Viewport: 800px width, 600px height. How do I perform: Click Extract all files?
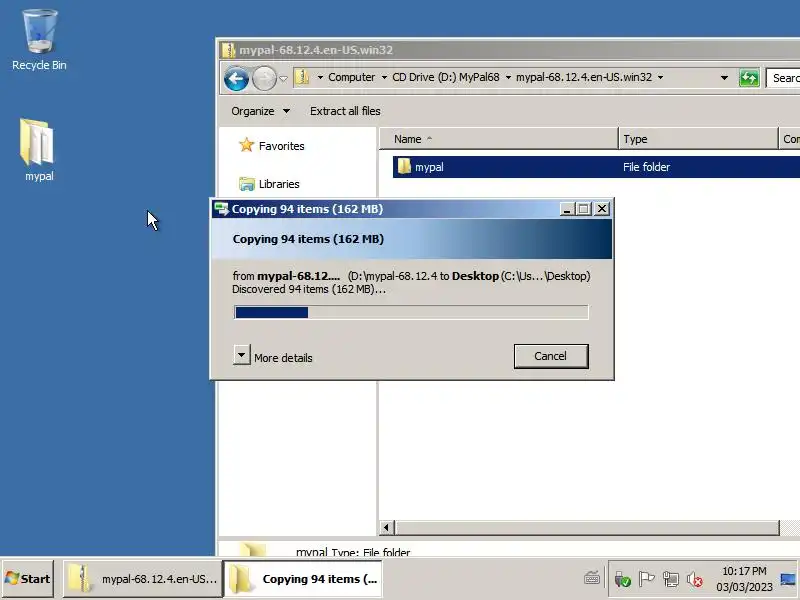coord(345,111)
